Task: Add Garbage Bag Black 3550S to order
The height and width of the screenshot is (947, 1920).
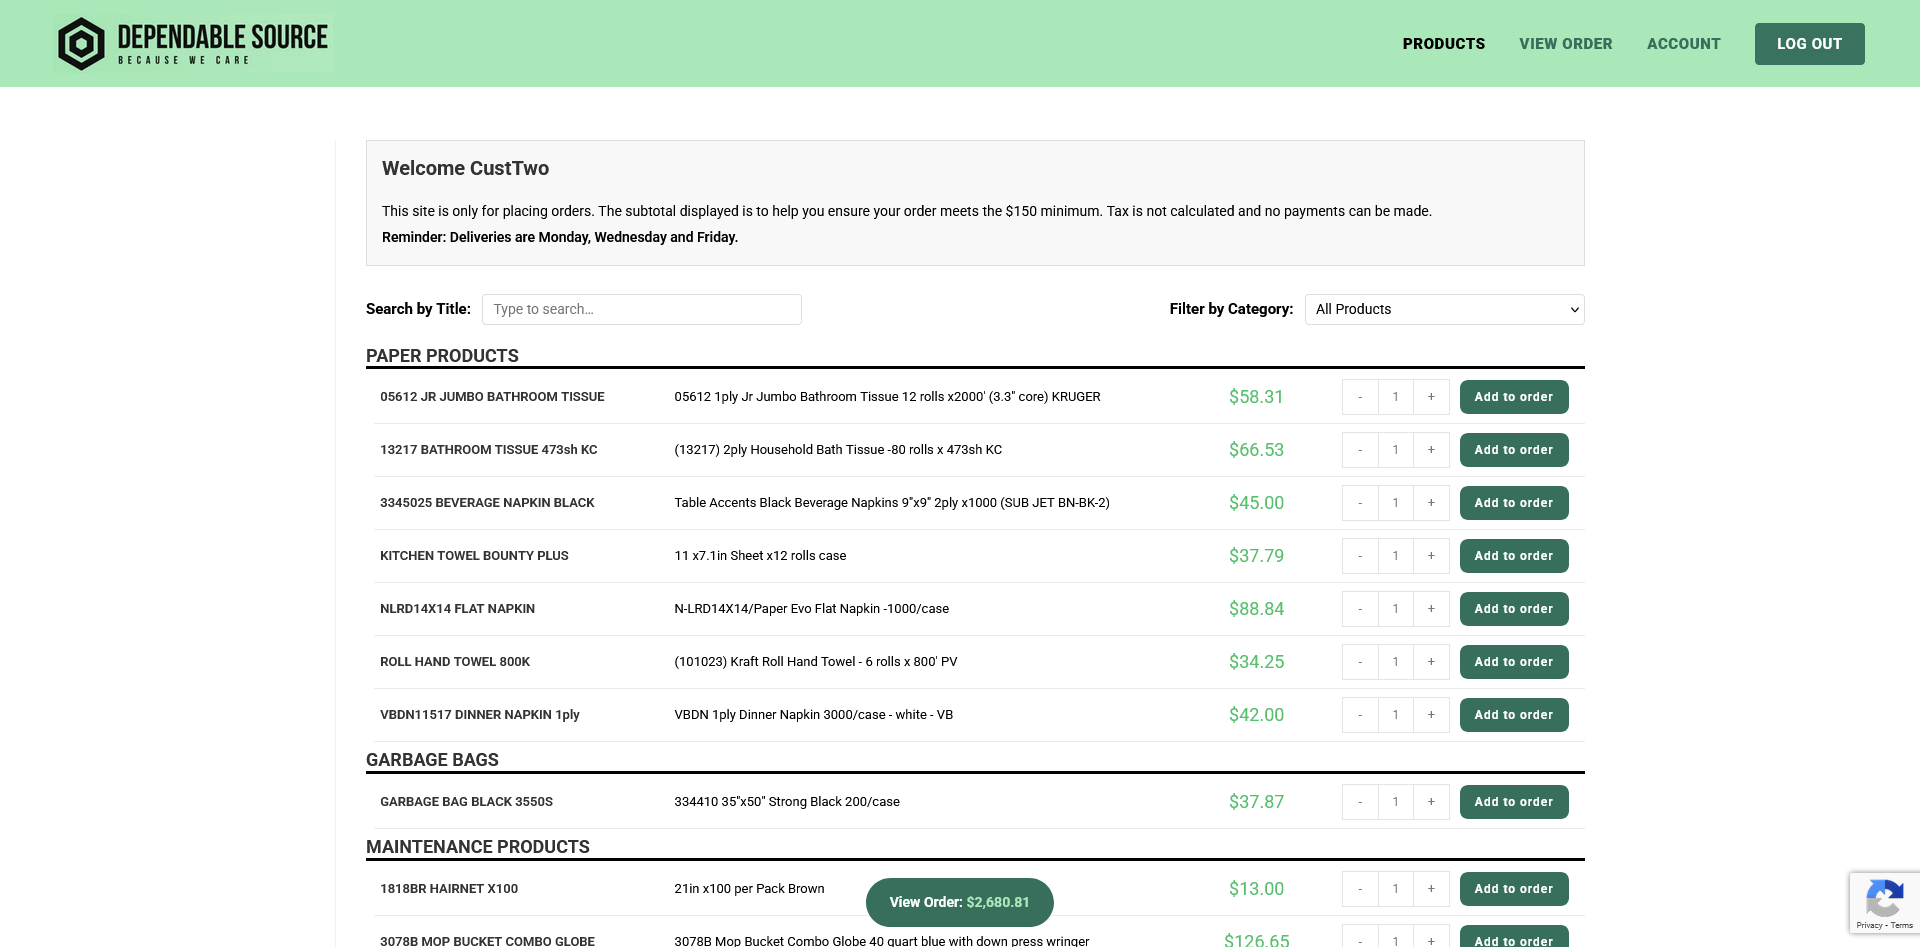Action: coord(1513,802)
